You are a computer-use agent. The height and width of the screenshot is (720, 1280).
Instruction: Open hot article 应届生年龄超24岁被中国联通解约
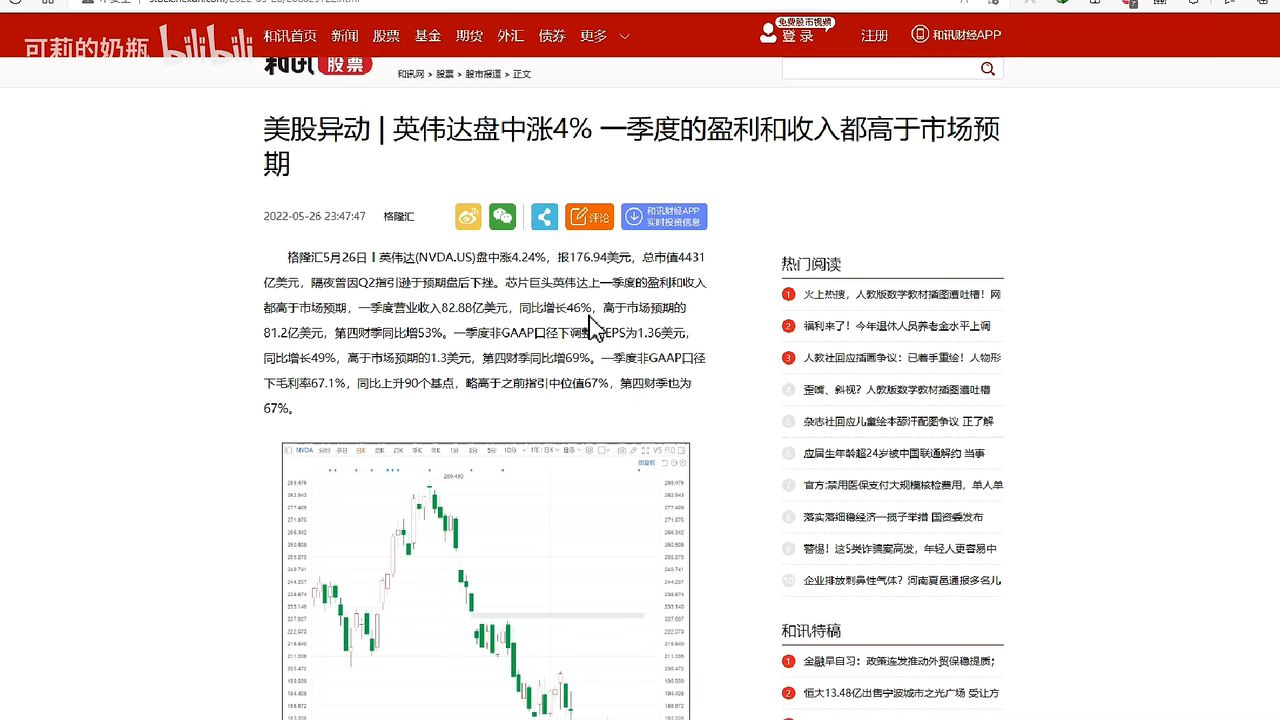[894, 454]
